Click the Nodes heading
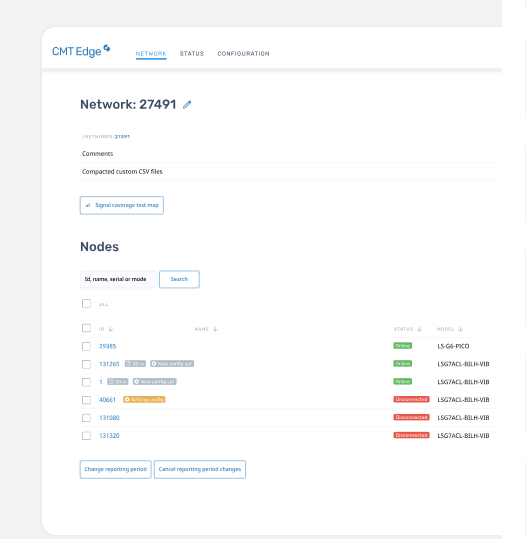 [99, 247]
